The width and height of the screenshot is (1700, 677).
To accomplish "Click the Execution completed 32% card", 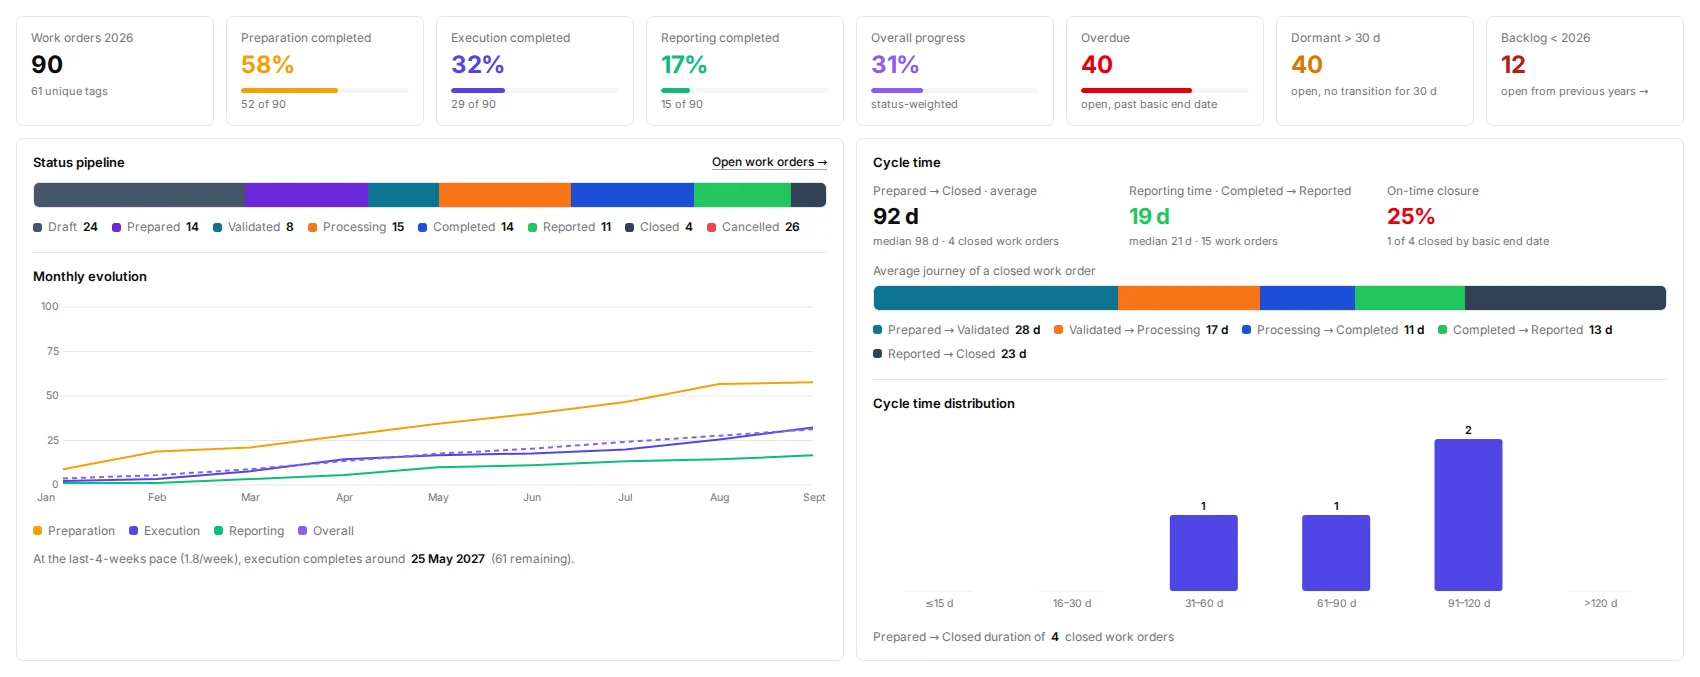I will [535, 71].
